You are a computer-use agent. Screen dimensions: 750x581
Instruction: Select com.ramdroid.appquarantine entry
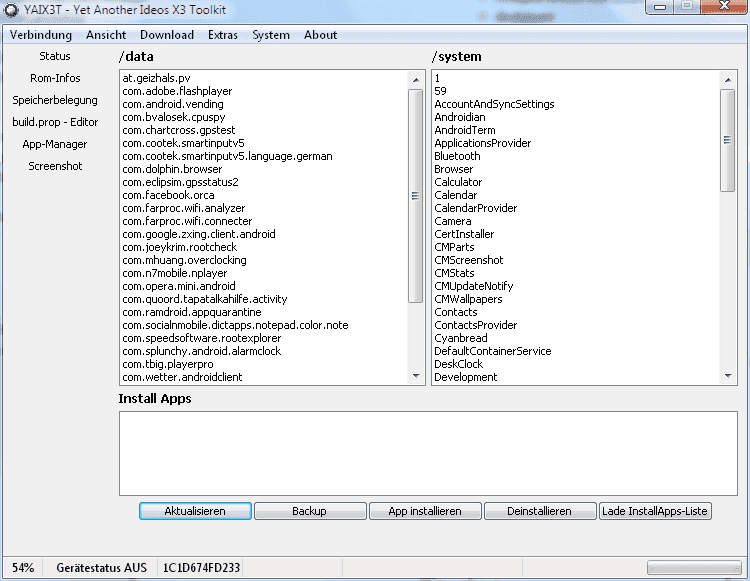(x=192, y=312)
